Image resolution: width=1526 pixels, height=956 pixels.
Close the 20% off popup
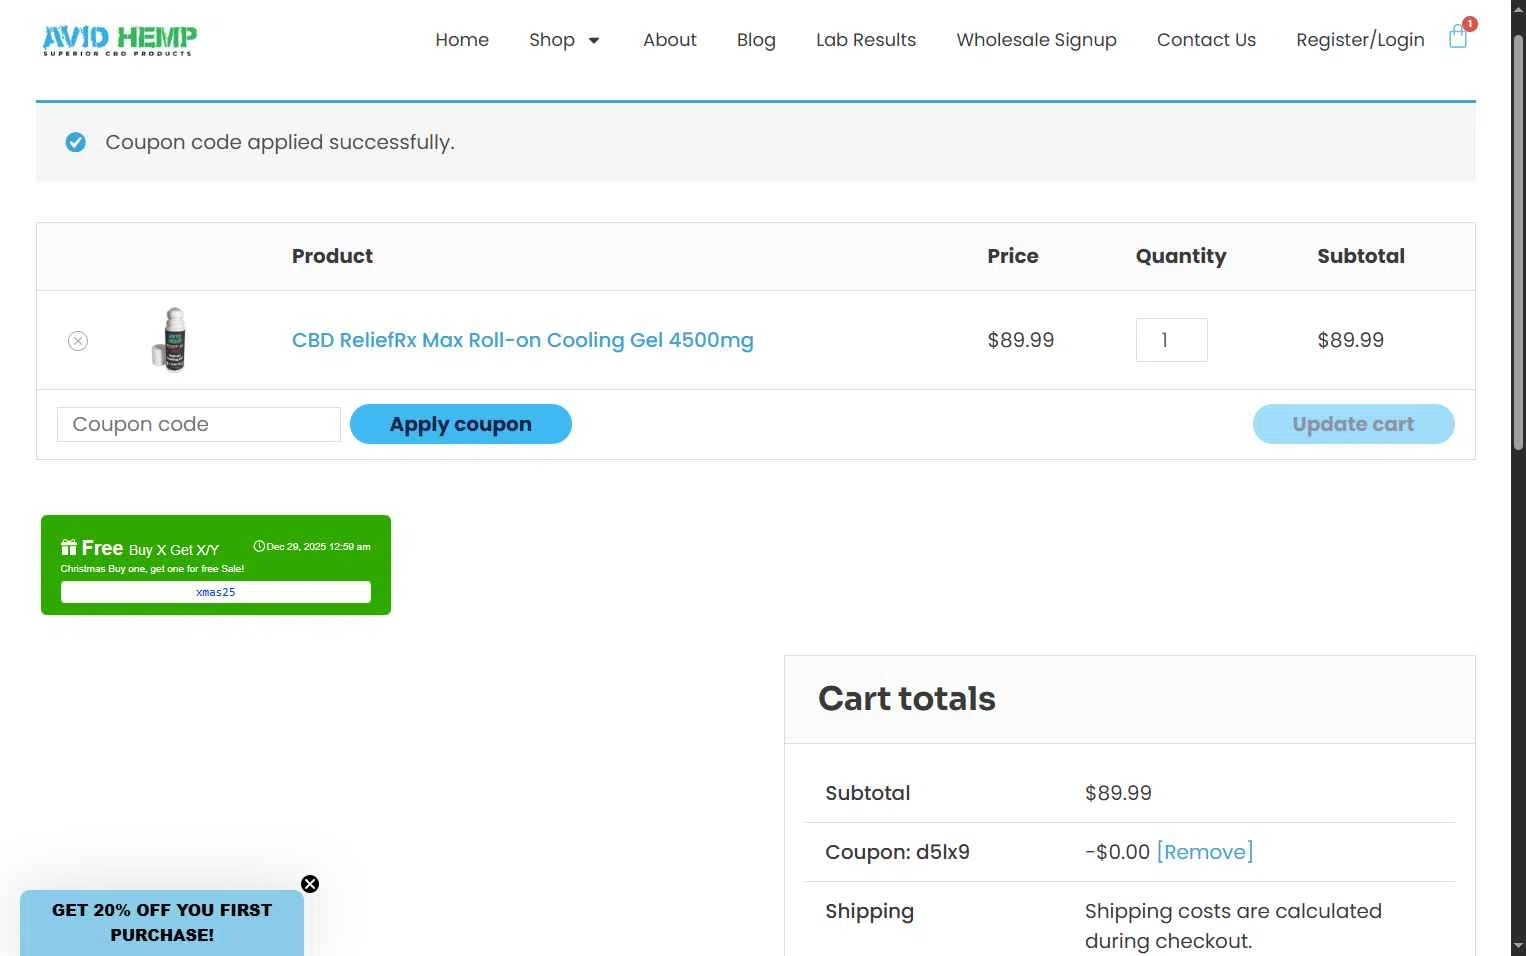click(310, 884)
